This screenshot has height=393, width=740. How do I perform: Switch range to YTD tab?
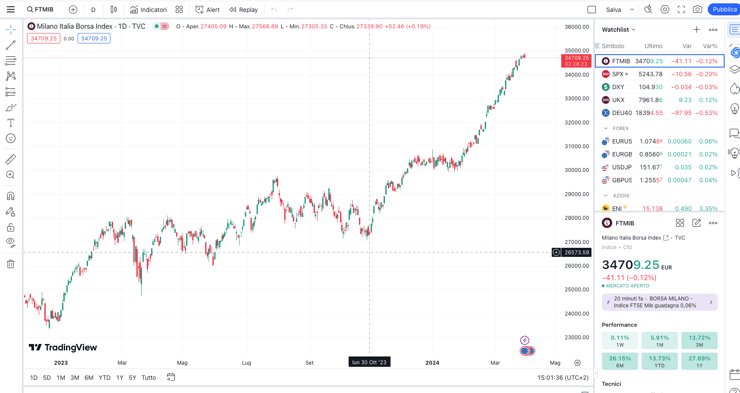coord(104,377)
